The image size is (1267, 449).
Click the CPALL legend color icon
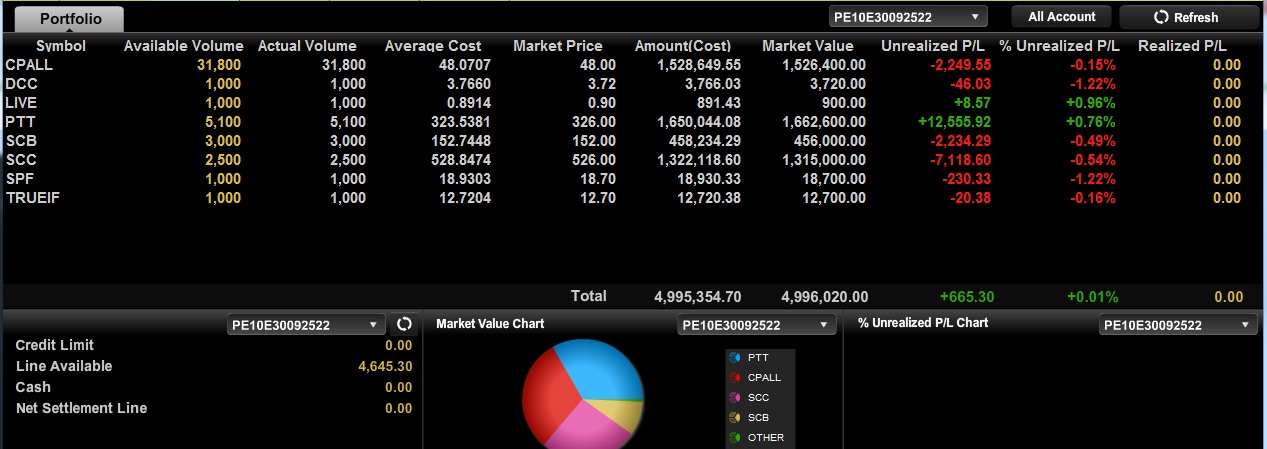pyautogui.click(x=735, y=377)
